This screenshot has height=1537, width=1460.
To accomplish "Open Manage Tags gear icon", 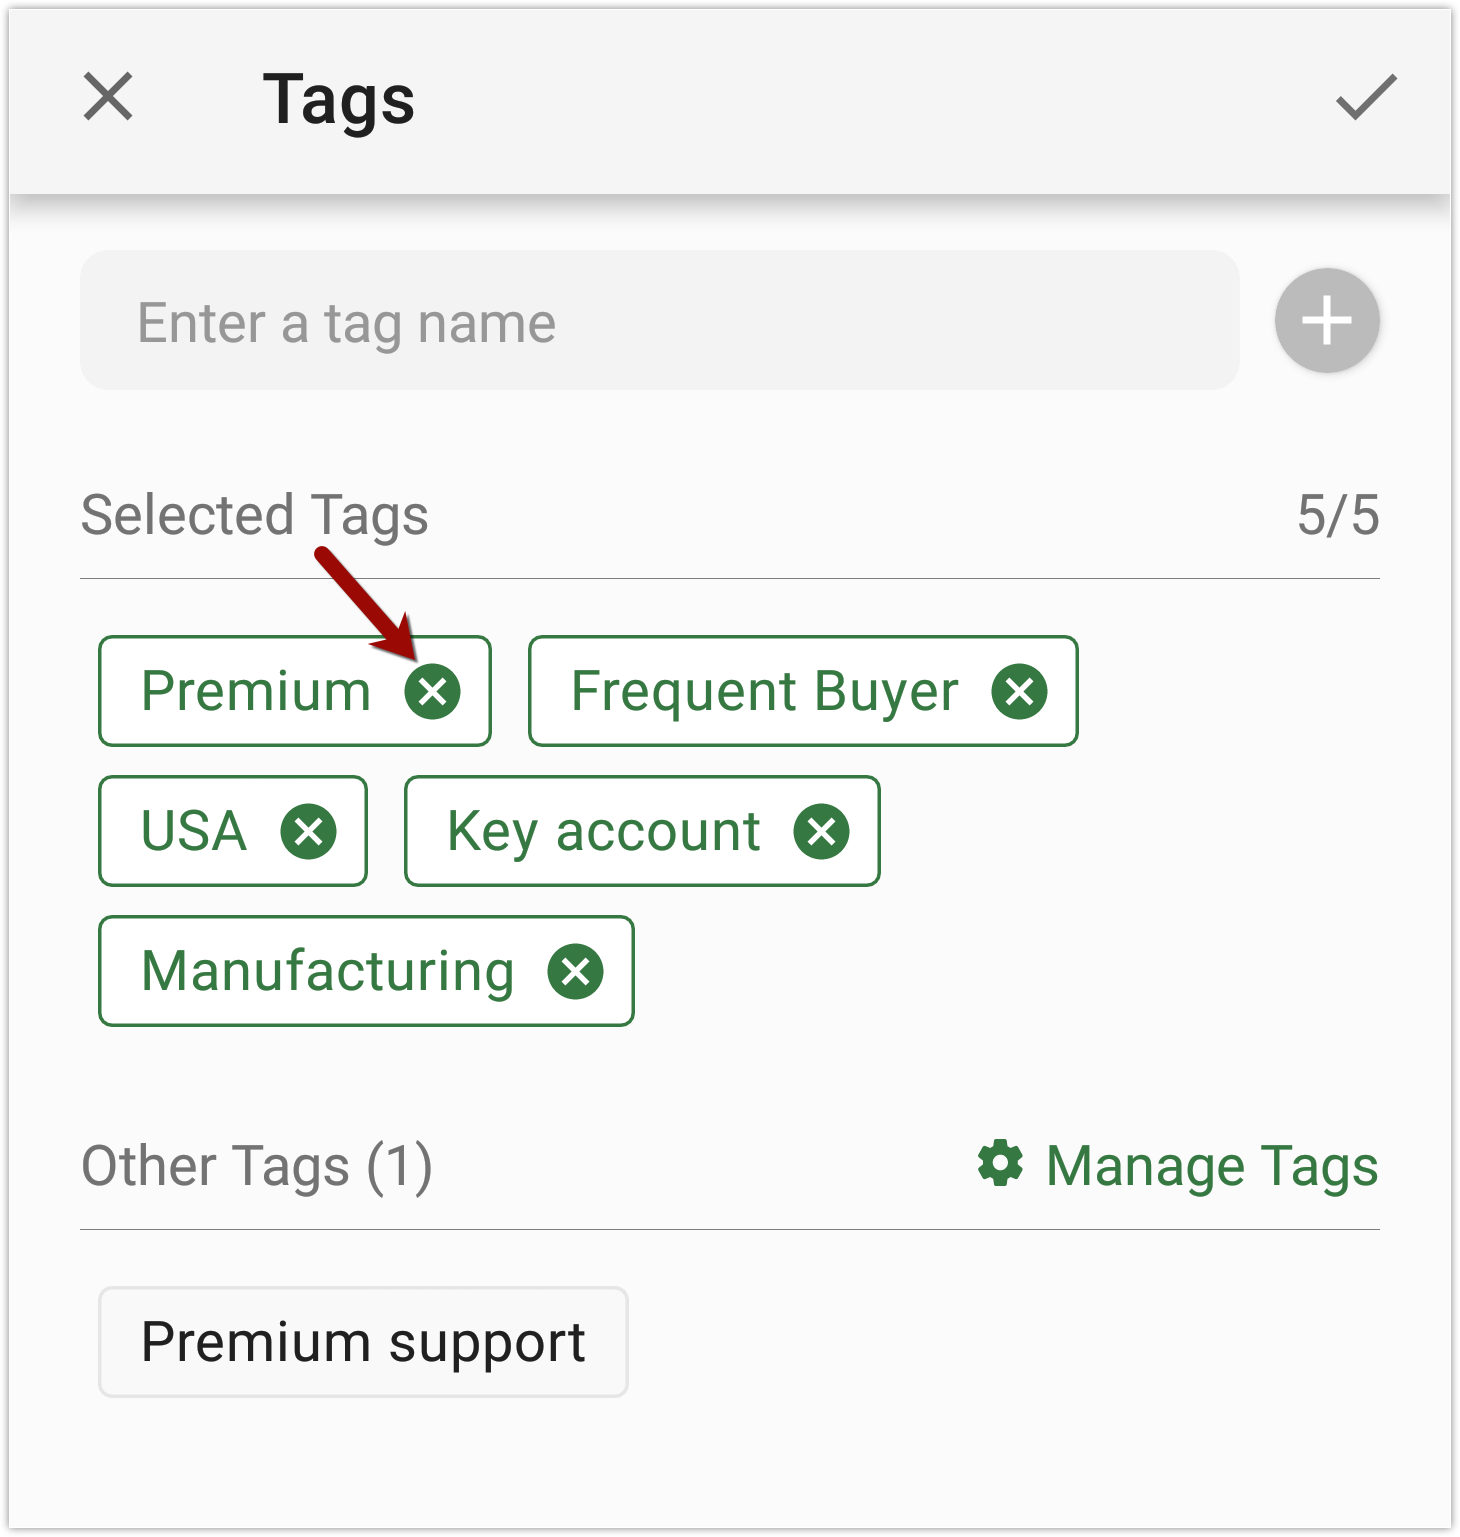I will coord(1000,1164).
